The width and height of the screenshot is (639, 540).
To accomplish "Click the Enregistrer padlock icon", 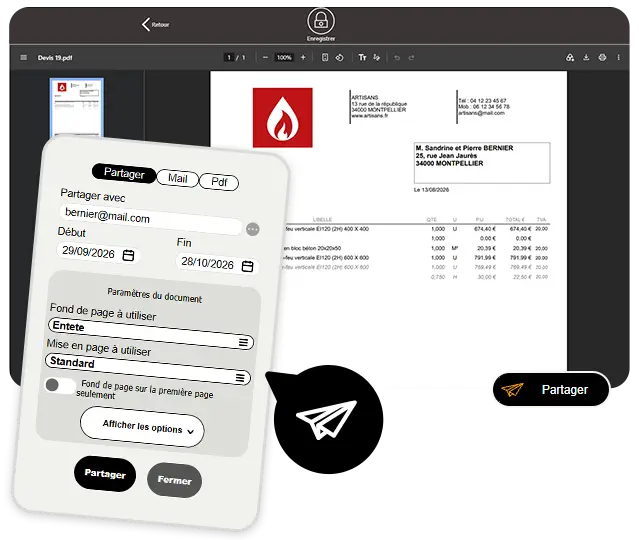I will 321,21.
